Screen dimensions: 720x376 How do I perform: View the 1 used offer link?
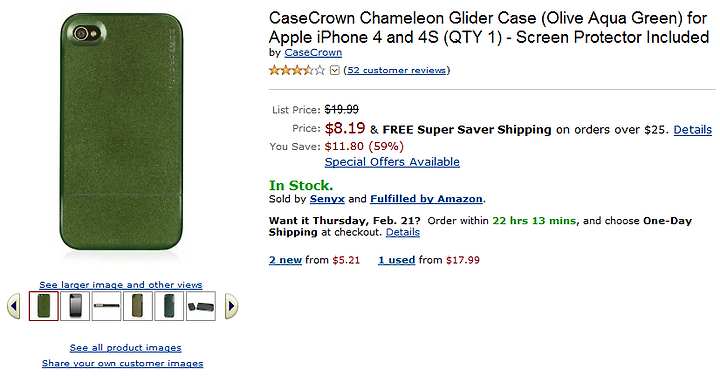click(x=397, y=260)
